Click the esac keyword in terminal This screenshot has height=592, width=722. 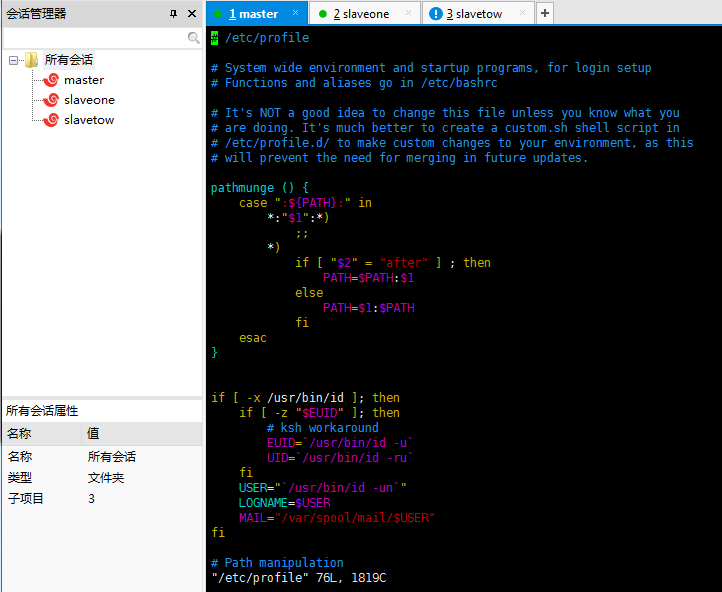pyautogui.click(x=253, y=338)
